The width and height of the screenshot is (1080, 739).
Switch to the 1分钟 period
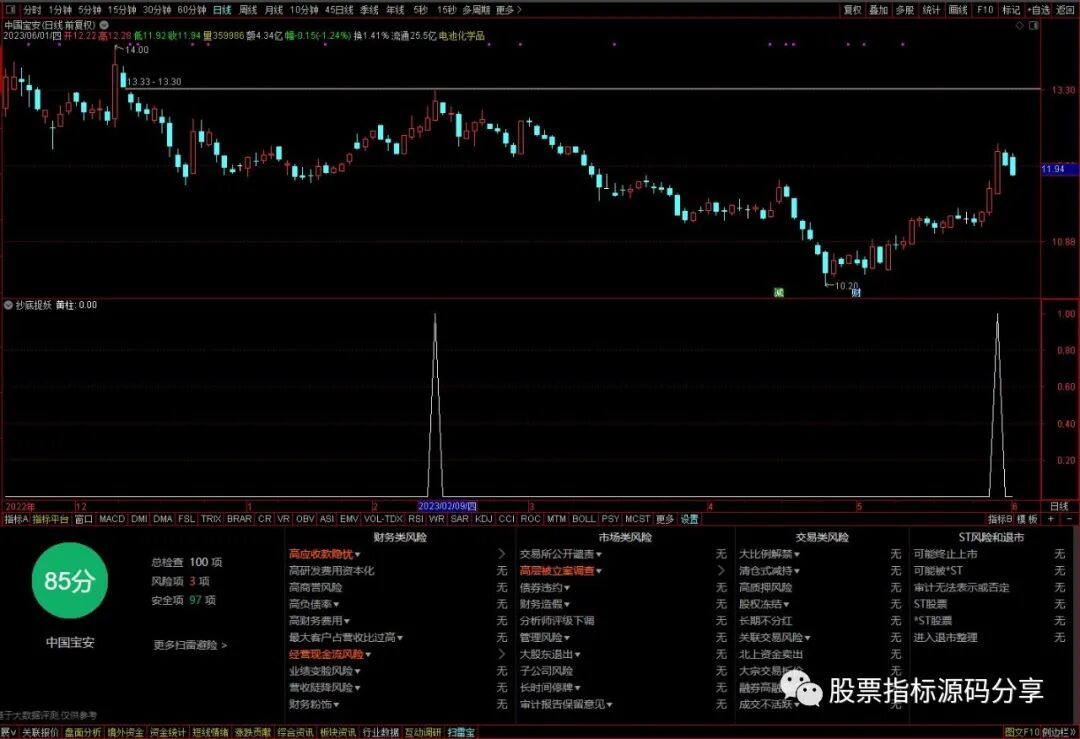click(x=60, y=10)
